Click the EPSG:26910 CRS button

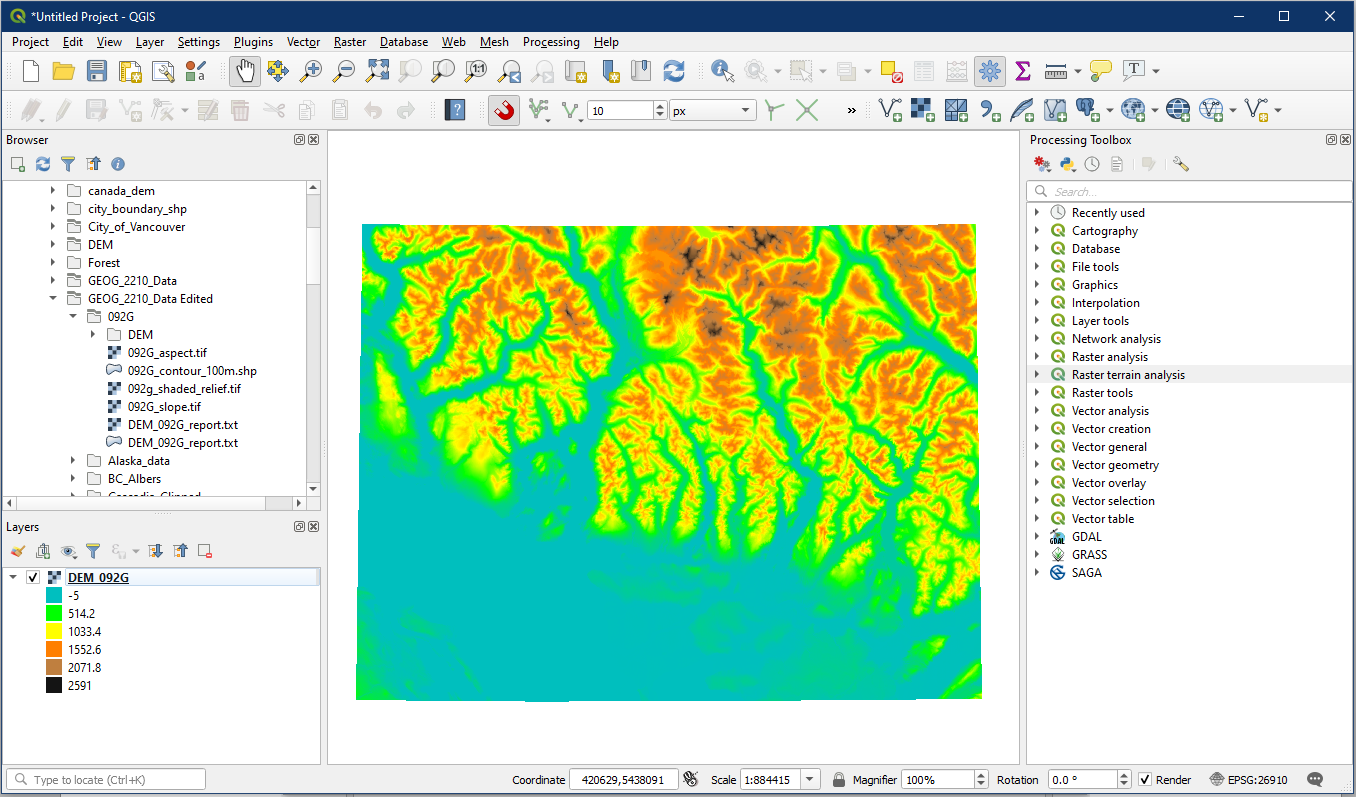click(x=1248, y=780)
